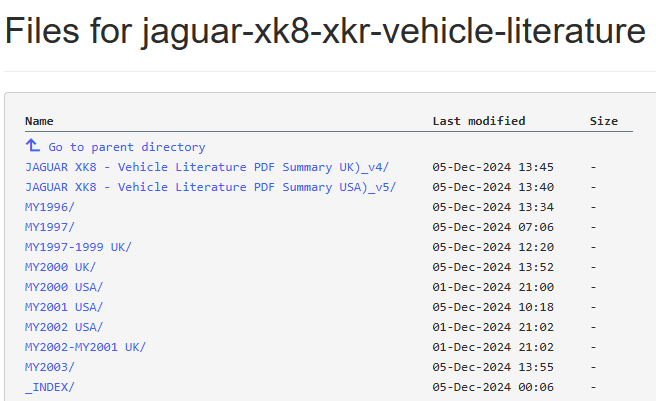Open the _INDEX folder
Viewport: 656px width, 401px height.
(x=49, y=387)
